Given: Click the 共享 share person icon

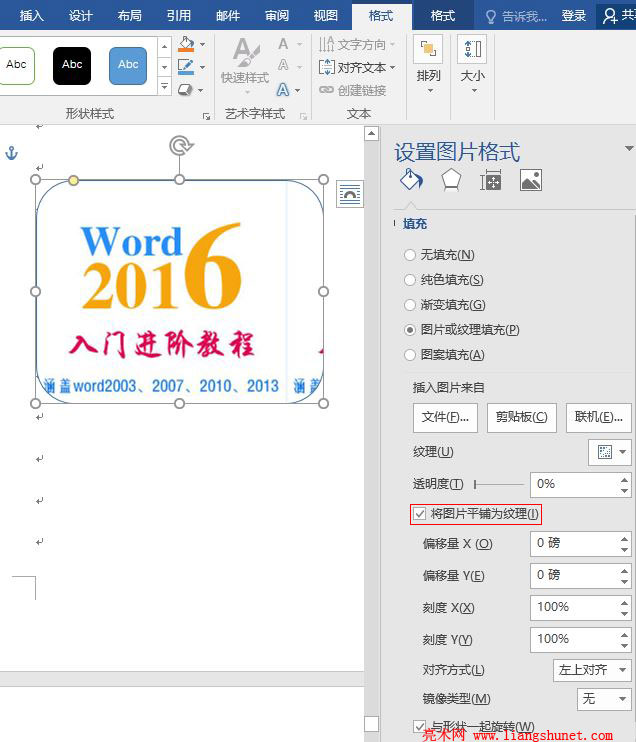Looking at the screenshot, I should click(610, 16).
